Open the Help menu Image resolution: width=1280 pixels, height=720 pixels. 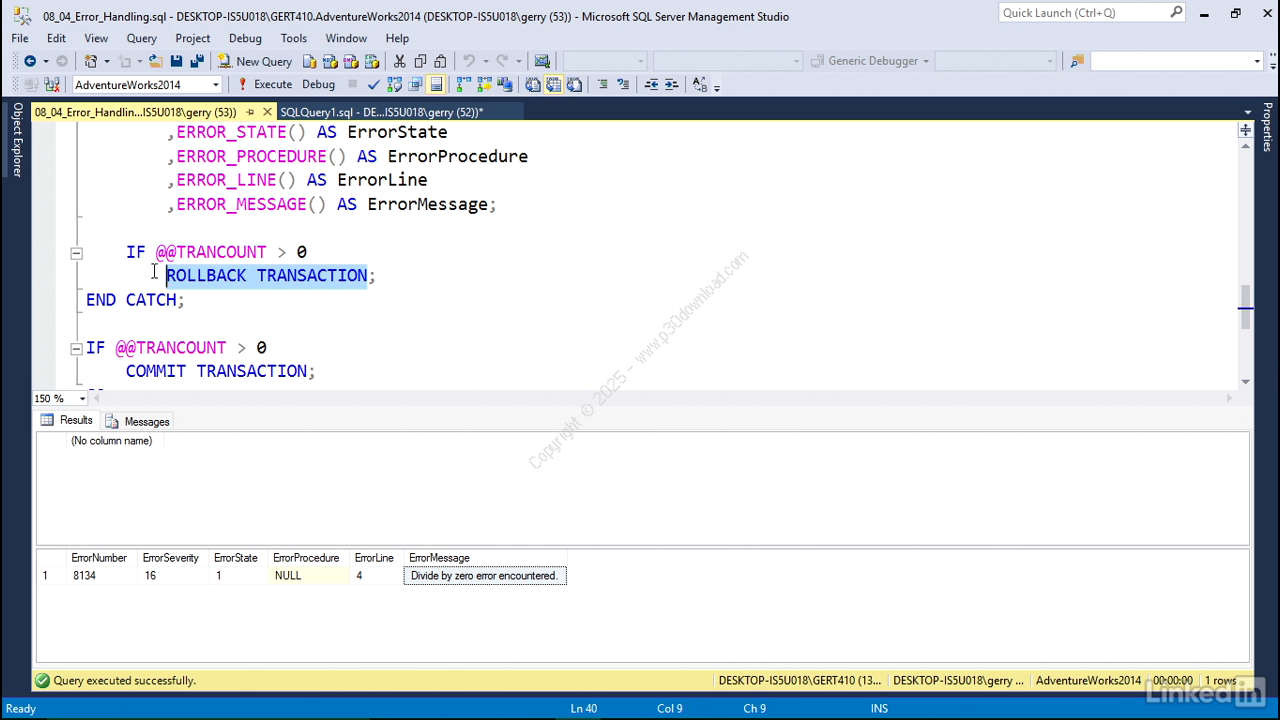(397, 38)
